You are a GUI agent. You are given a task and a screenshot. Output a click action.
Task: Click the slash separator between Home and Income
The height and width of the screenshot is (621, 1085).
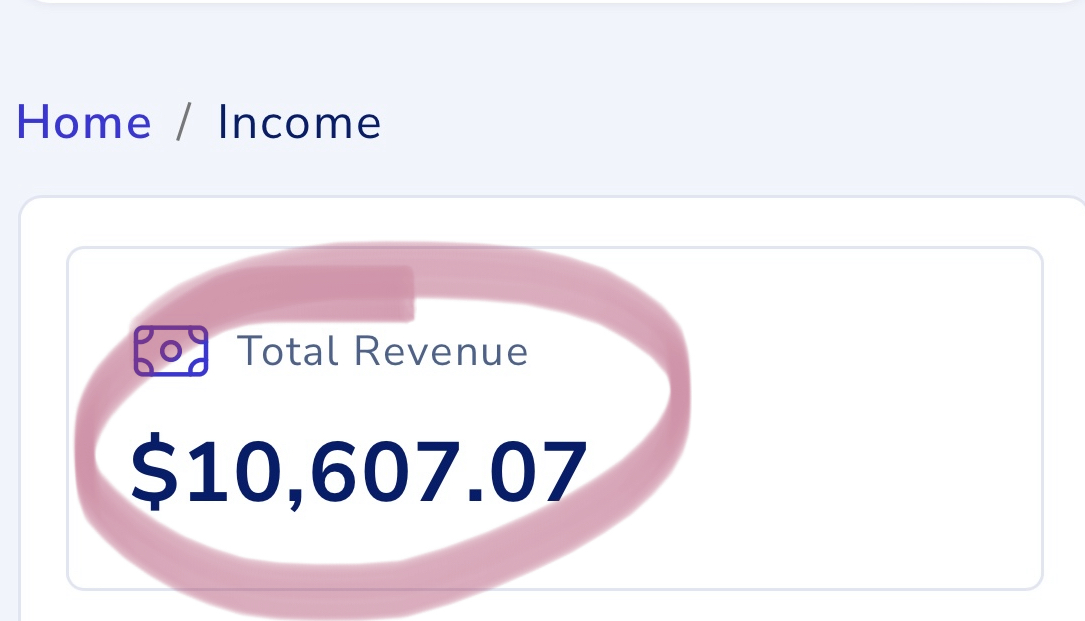coord(184,123)
